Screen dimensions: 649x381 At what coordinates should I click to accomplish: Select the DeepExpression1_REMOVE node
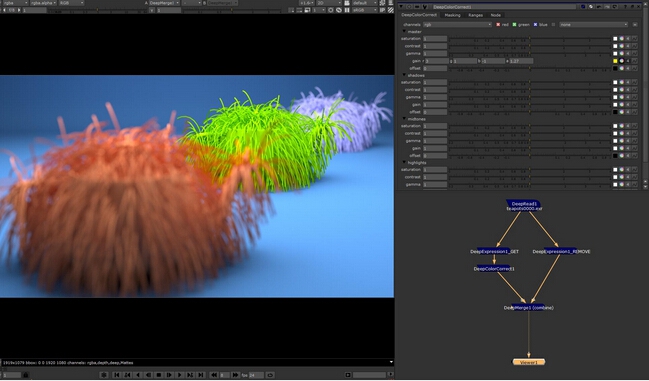click(561, 251)
